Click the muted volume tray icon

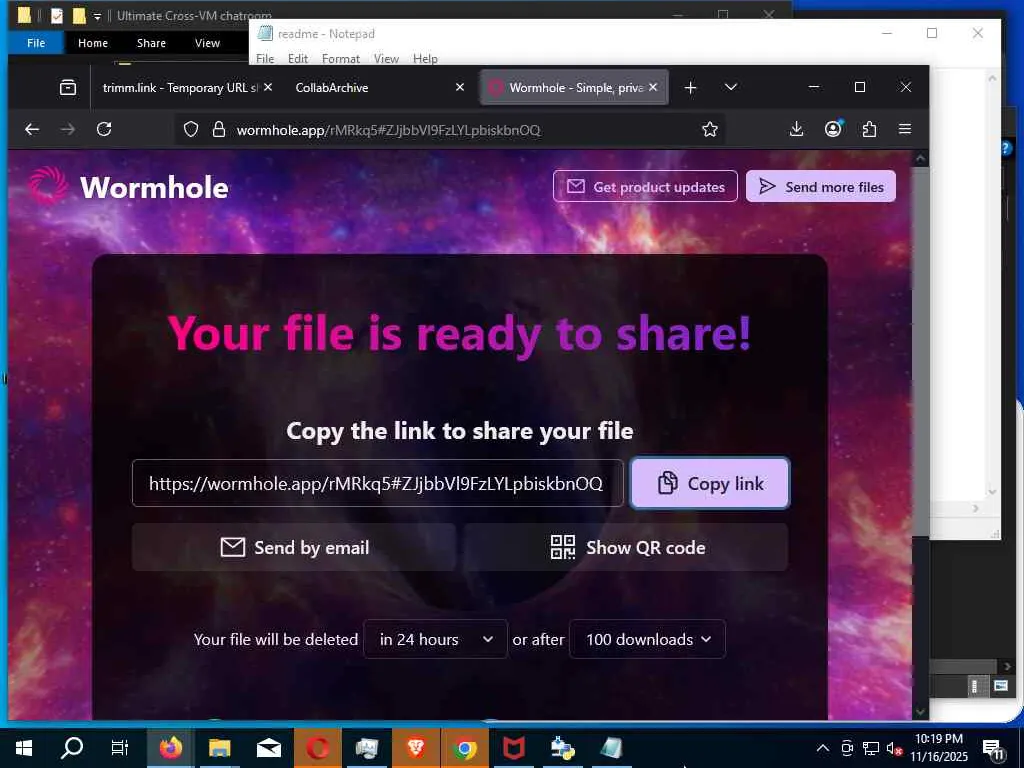[894, 748]
